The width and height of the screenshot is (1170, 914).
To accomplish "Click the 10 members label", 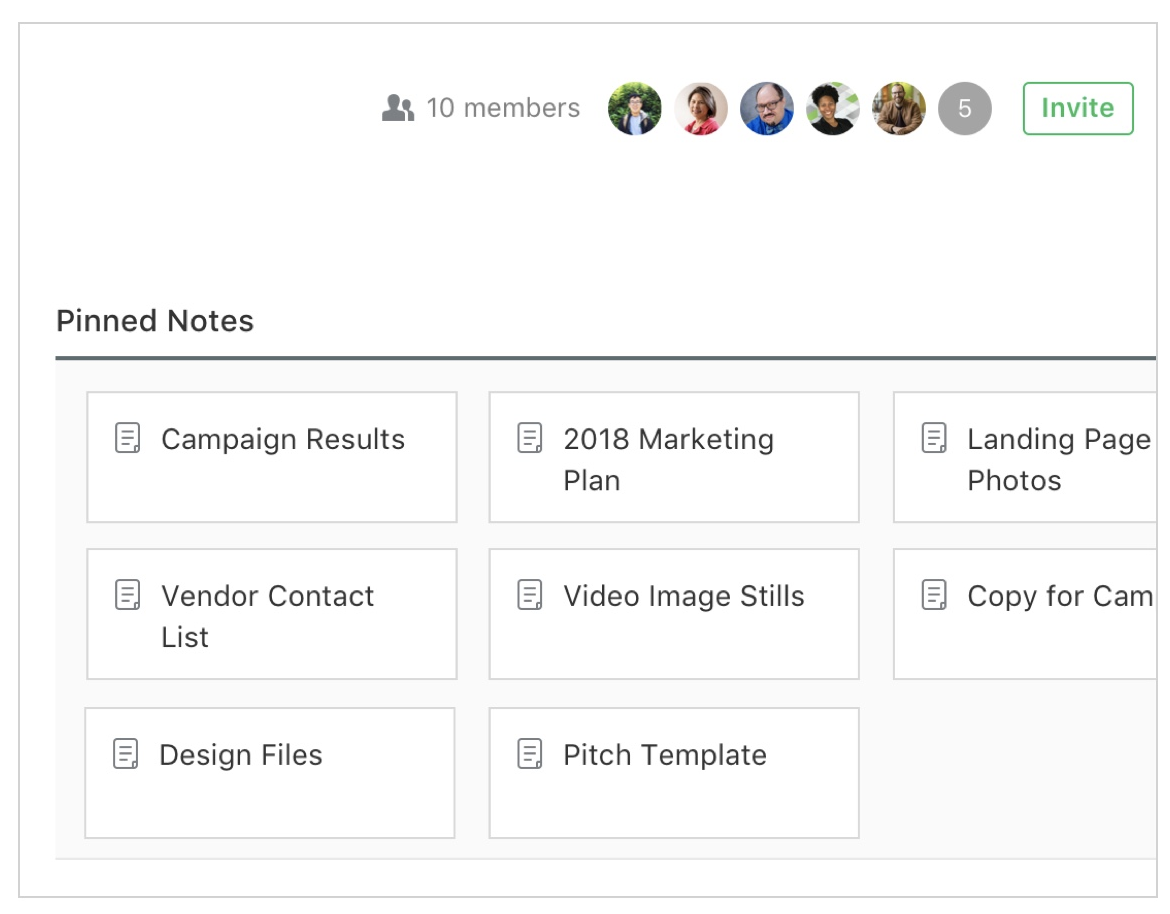I will [502, 108].
